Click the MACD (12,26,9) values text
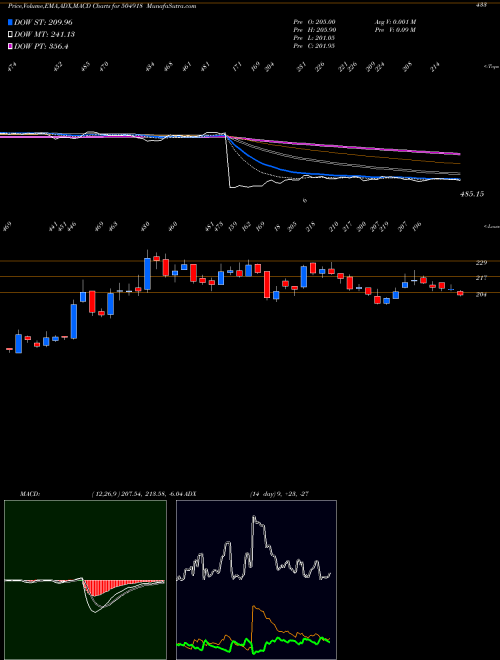 click(136, 493)
